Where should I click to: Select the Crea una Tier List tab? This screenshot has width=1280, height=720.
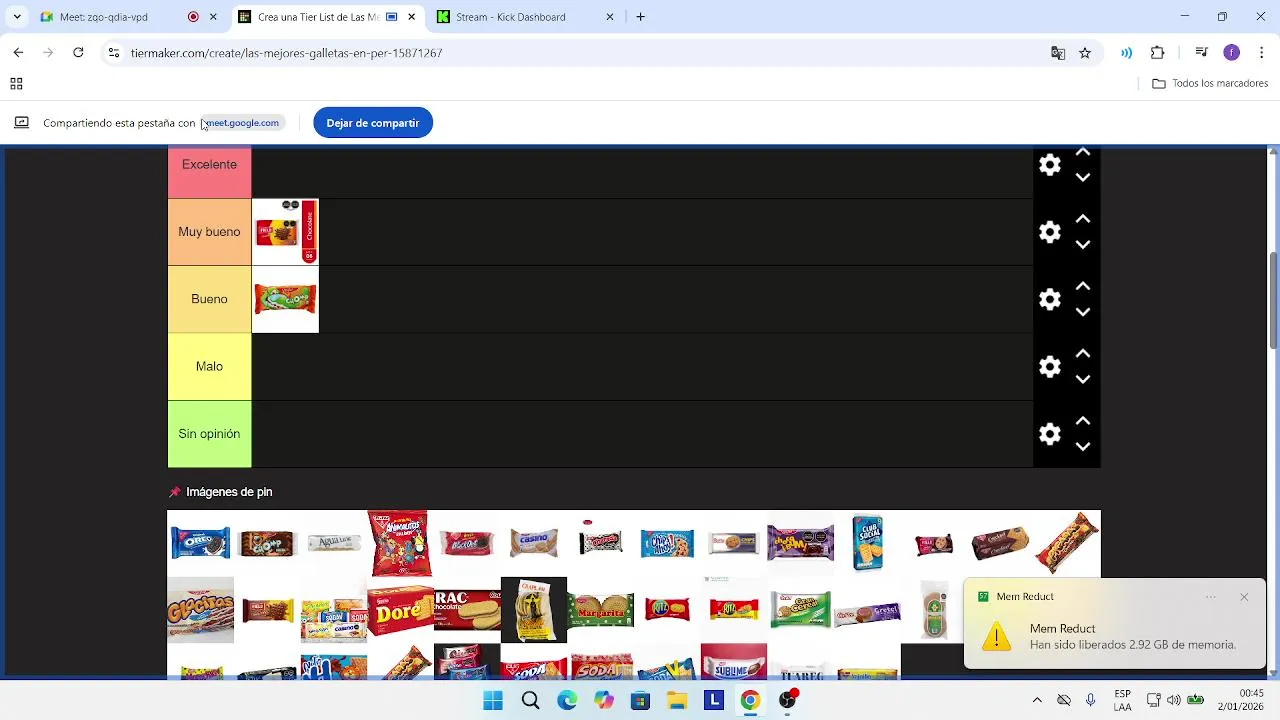[x=329, y=17]
